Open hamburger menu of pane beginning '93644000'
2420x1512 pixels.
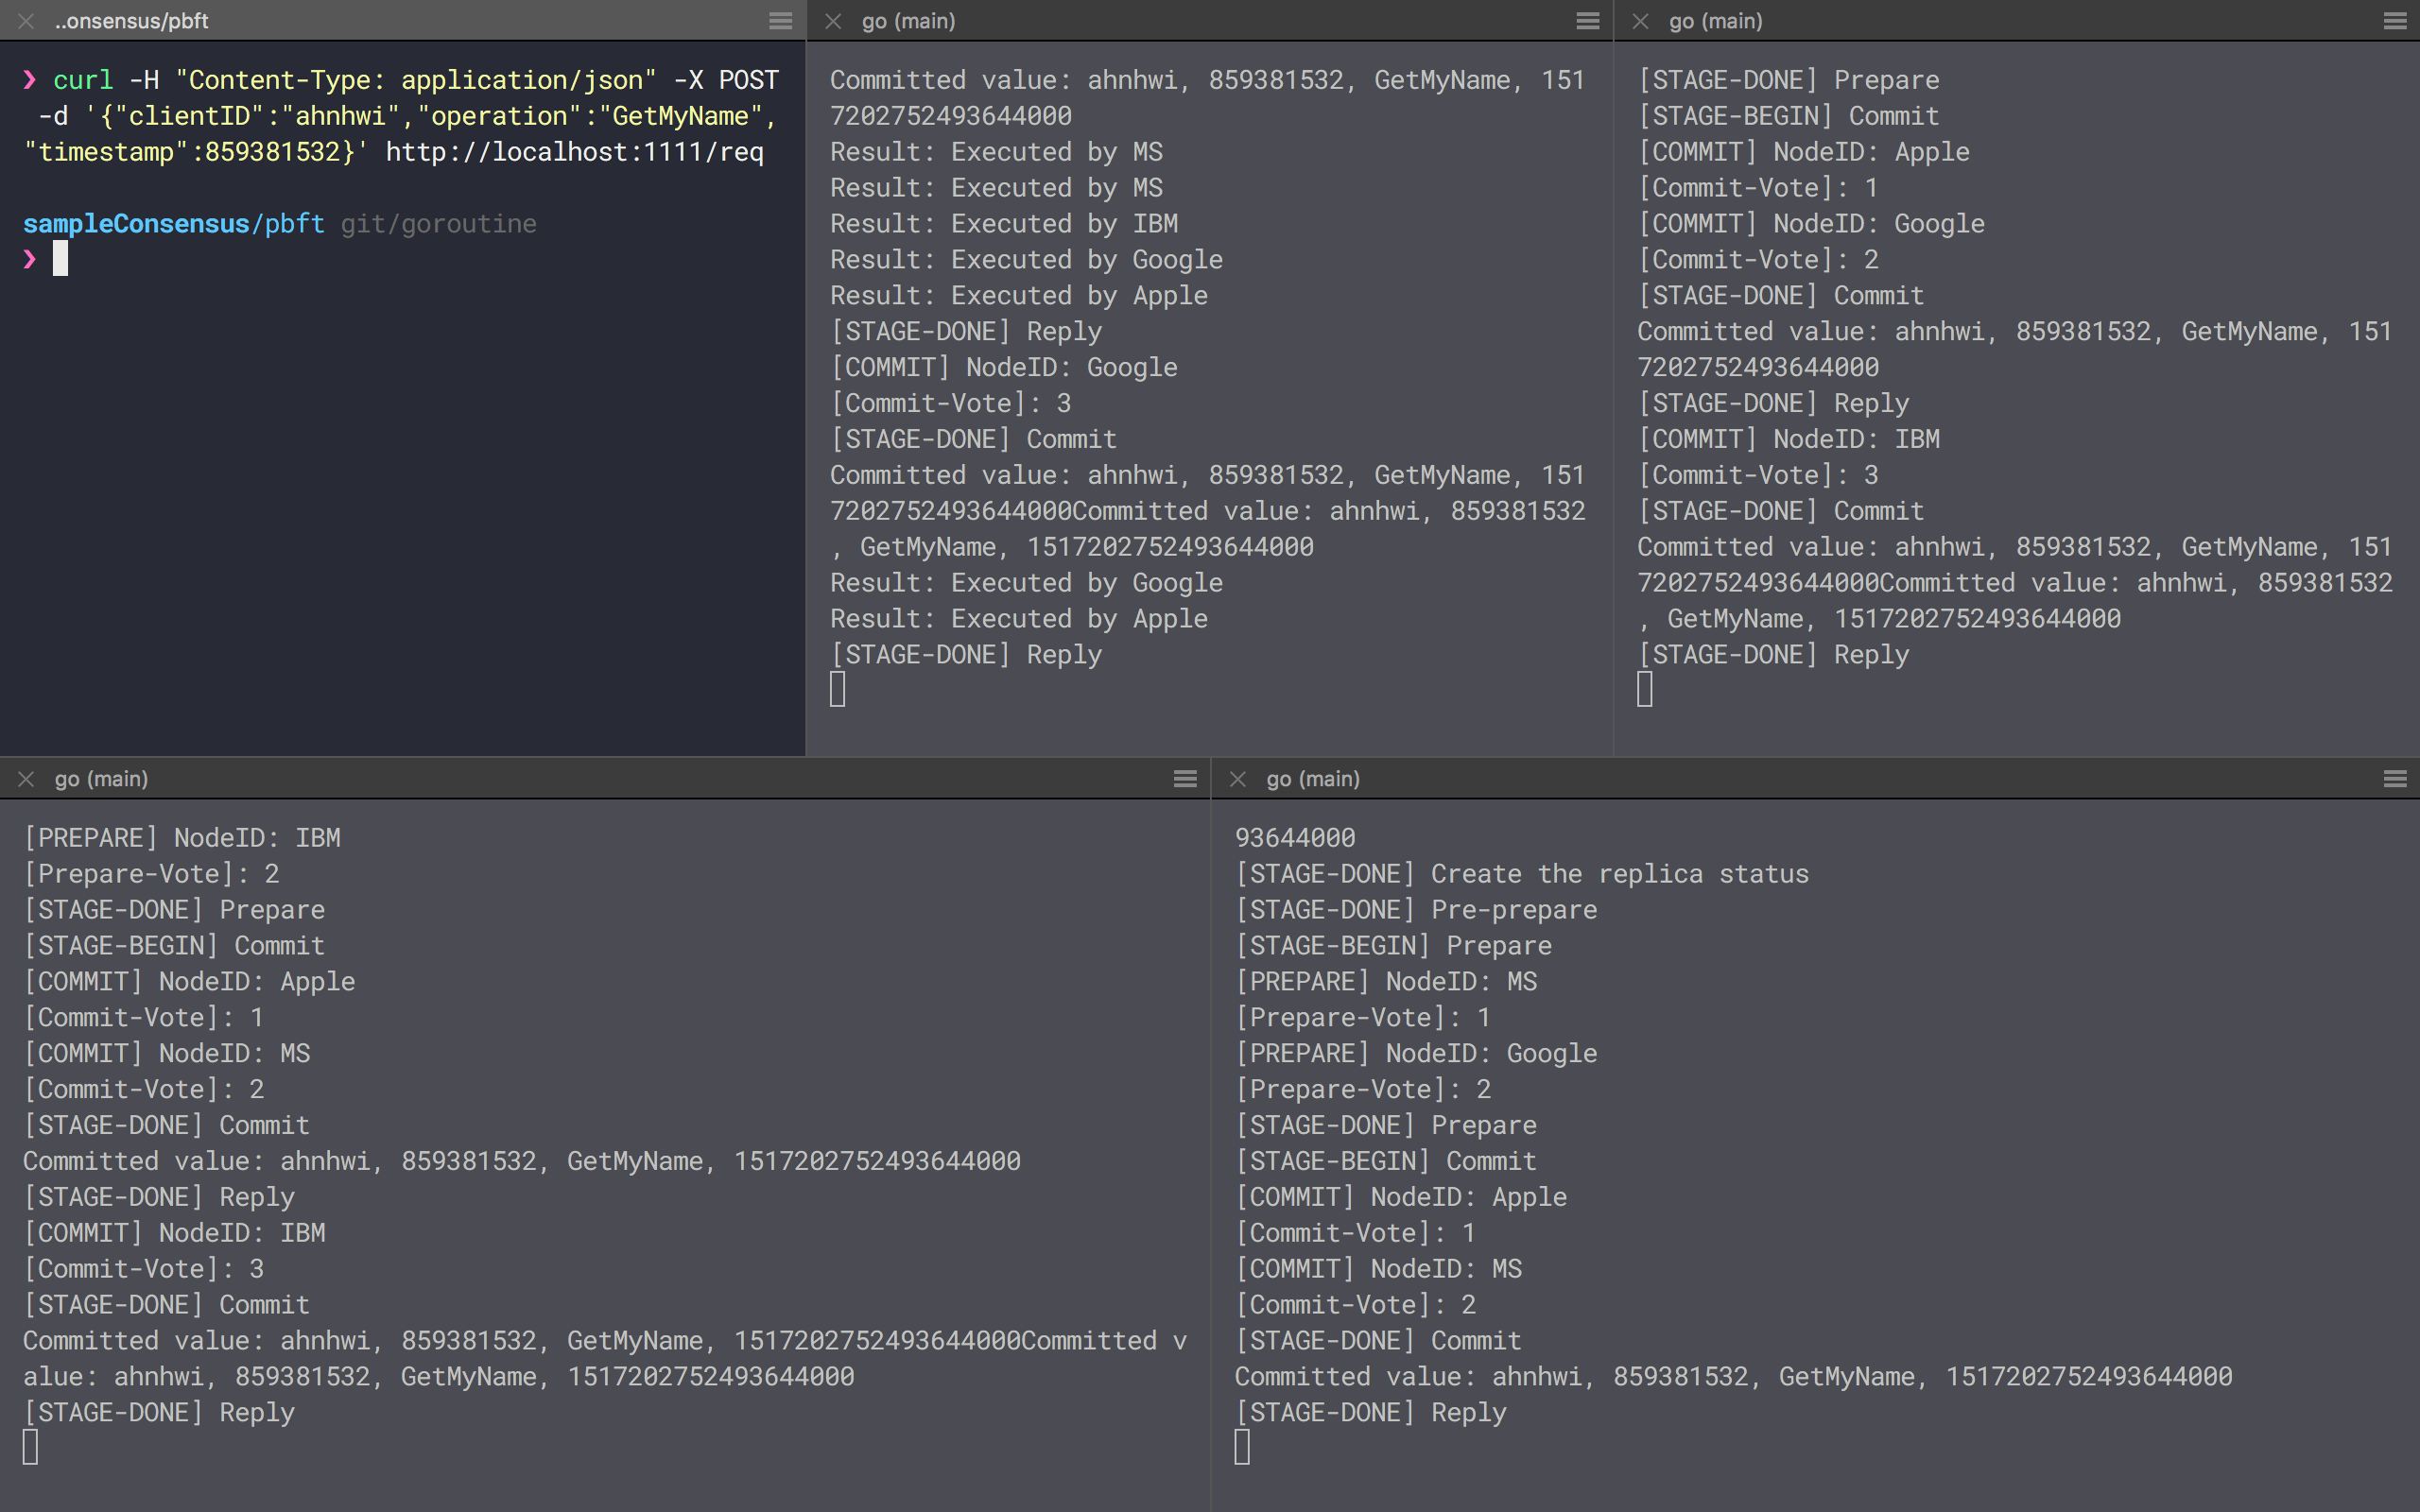pyautogui.click(x=2394, y=779)
